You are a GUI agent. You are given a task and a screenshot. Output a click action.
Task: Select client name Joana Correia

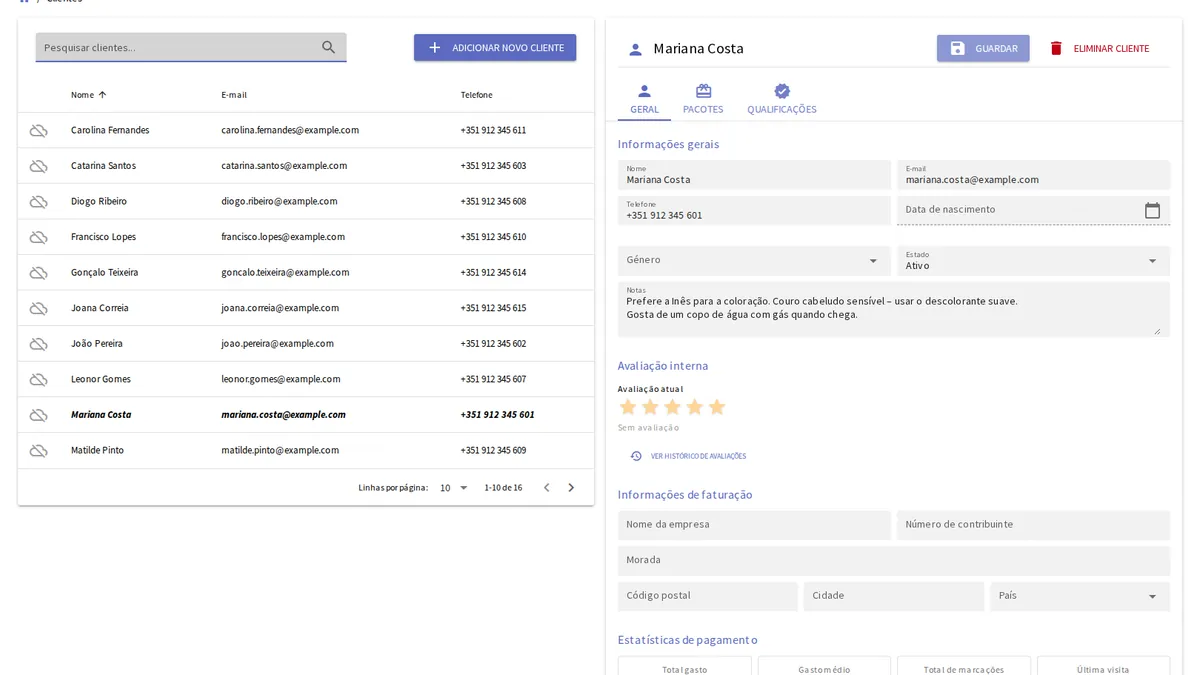coord(100,308)
